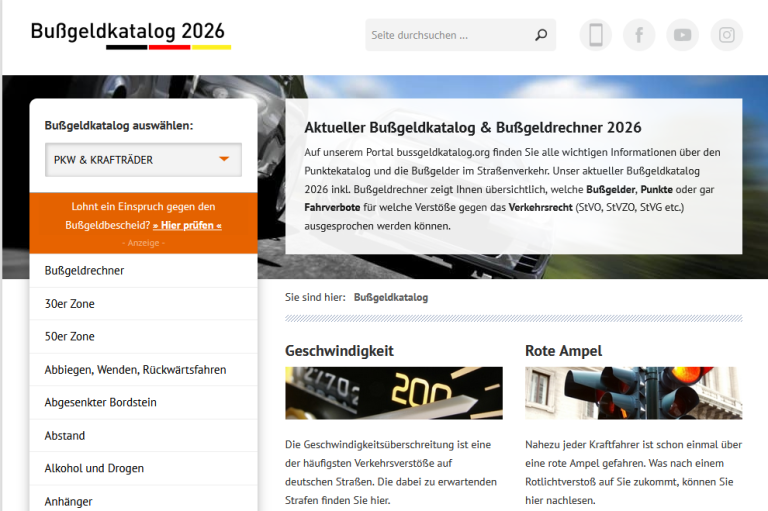Click the Rote Ampel heading link

pyautogui.click(x=563, y=351)
